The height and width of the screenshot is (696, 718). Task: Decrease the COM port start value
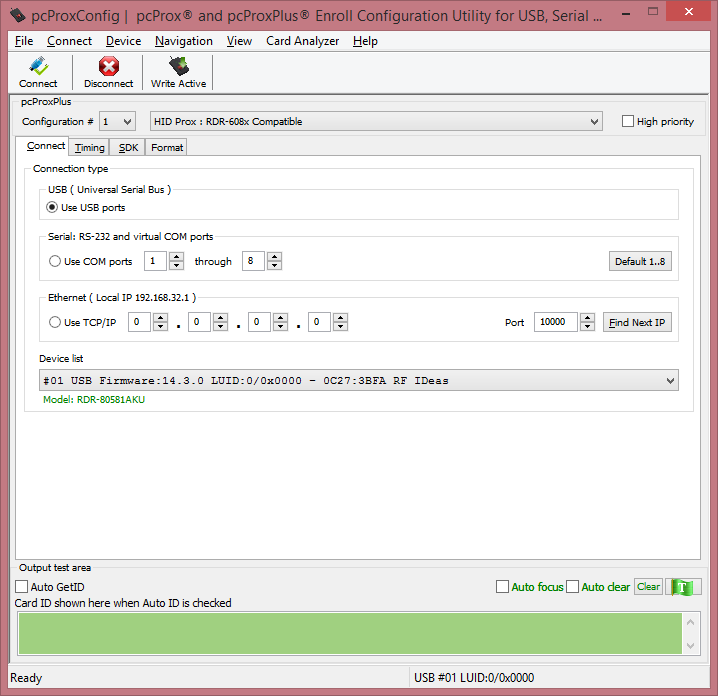(x=176, y=266)
